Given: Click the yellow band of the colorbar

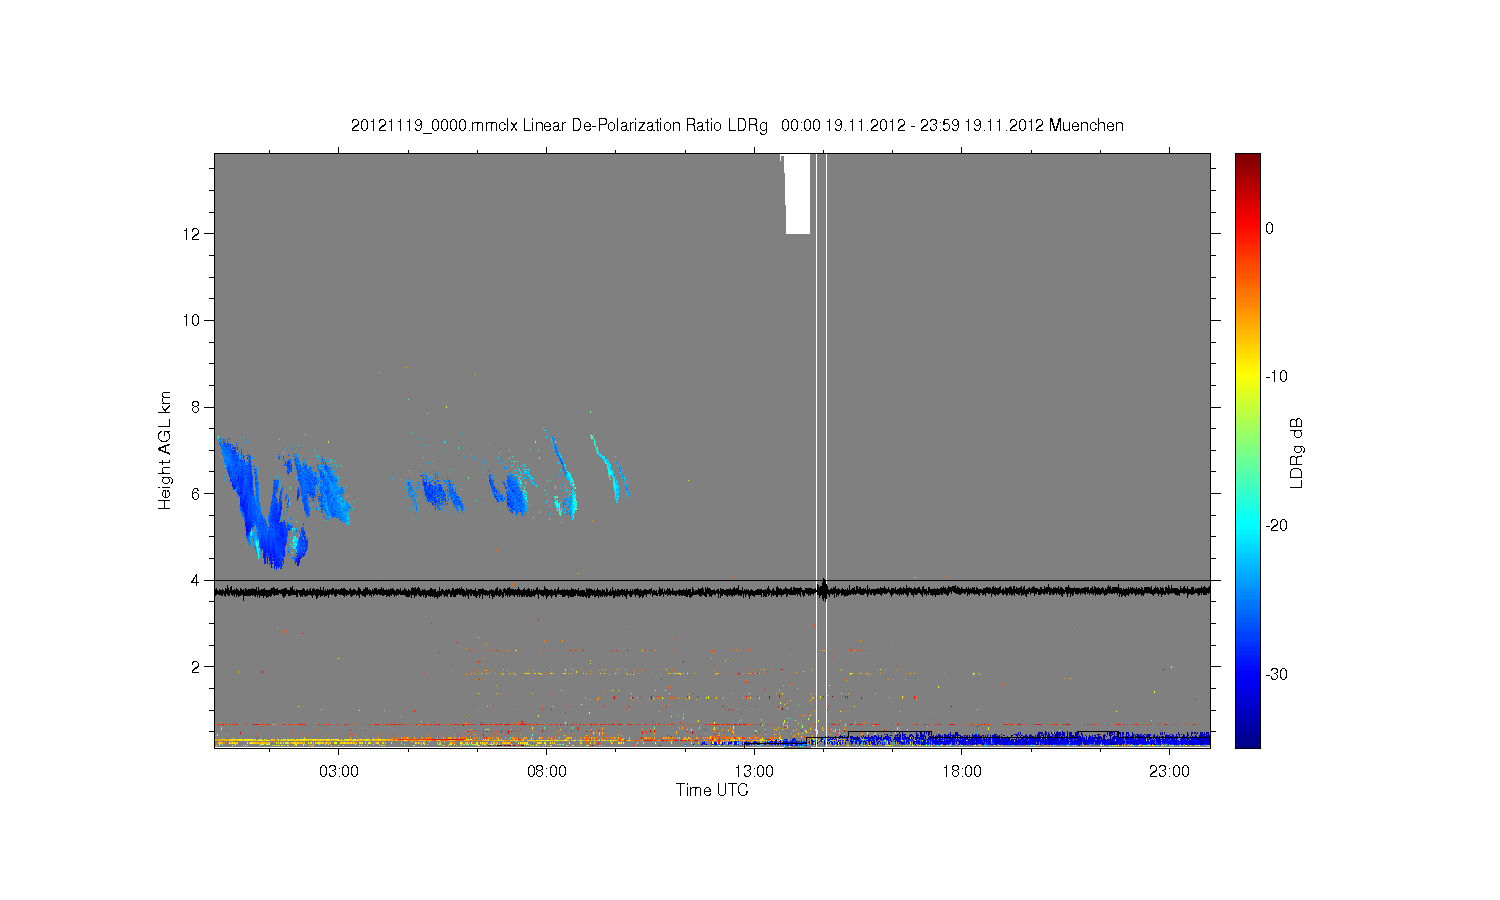Looking at the screenshot, I should (1248, 377).
